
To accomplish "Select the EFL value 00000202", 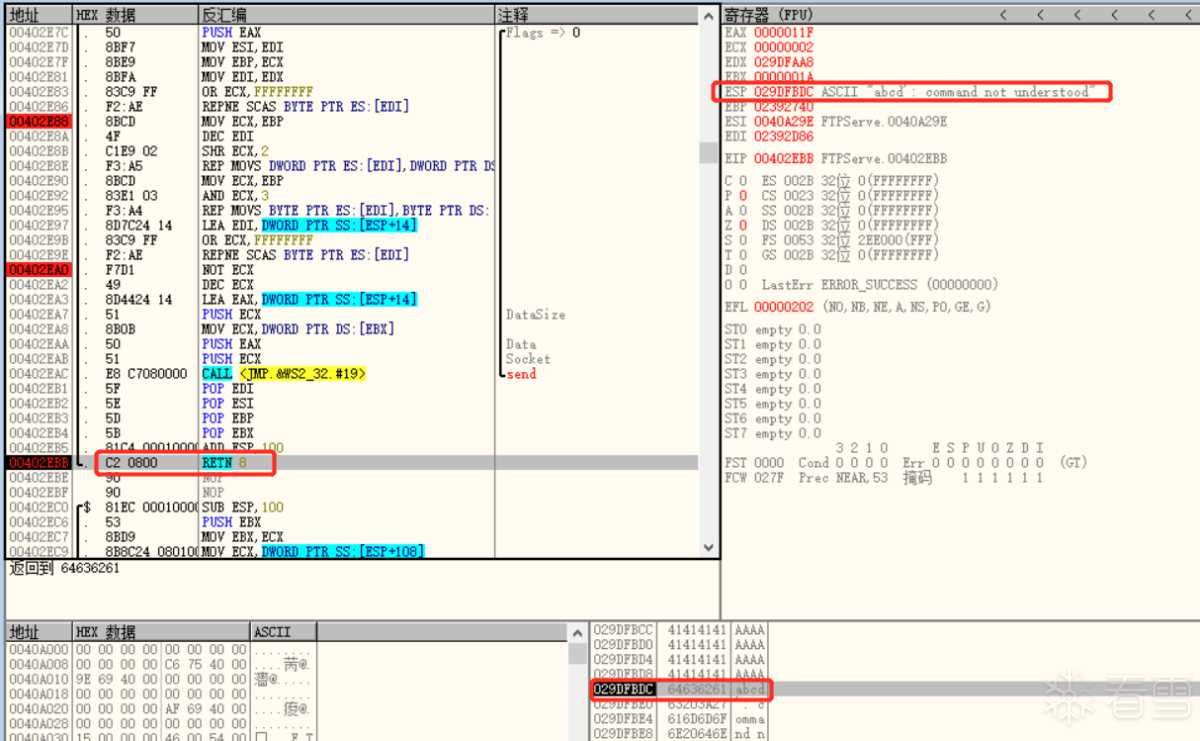I will (x=784, y=307).
